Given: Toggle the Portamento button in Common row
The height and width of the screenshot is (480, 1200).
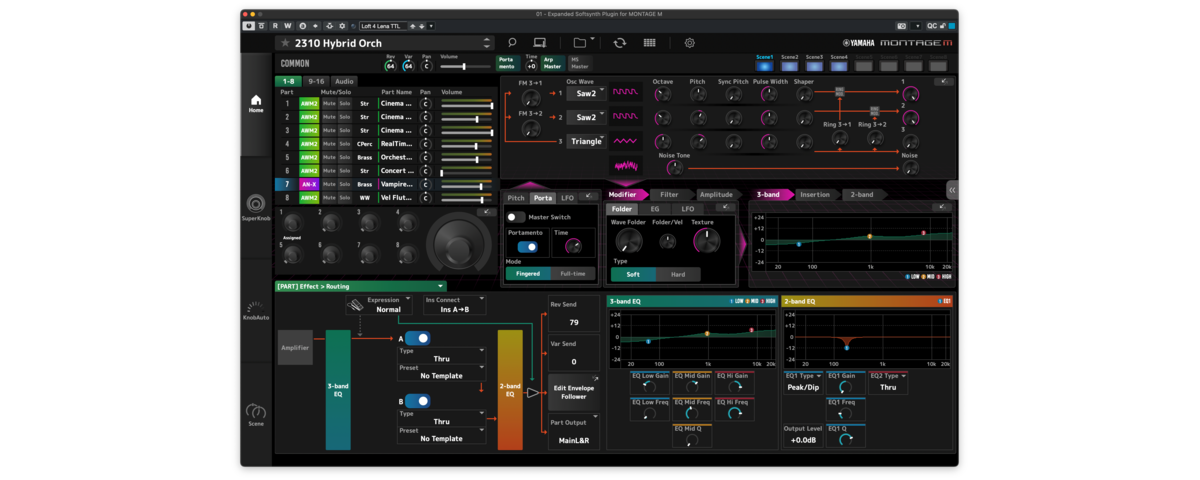Looking at the screenshot, I should pos(507,63).
